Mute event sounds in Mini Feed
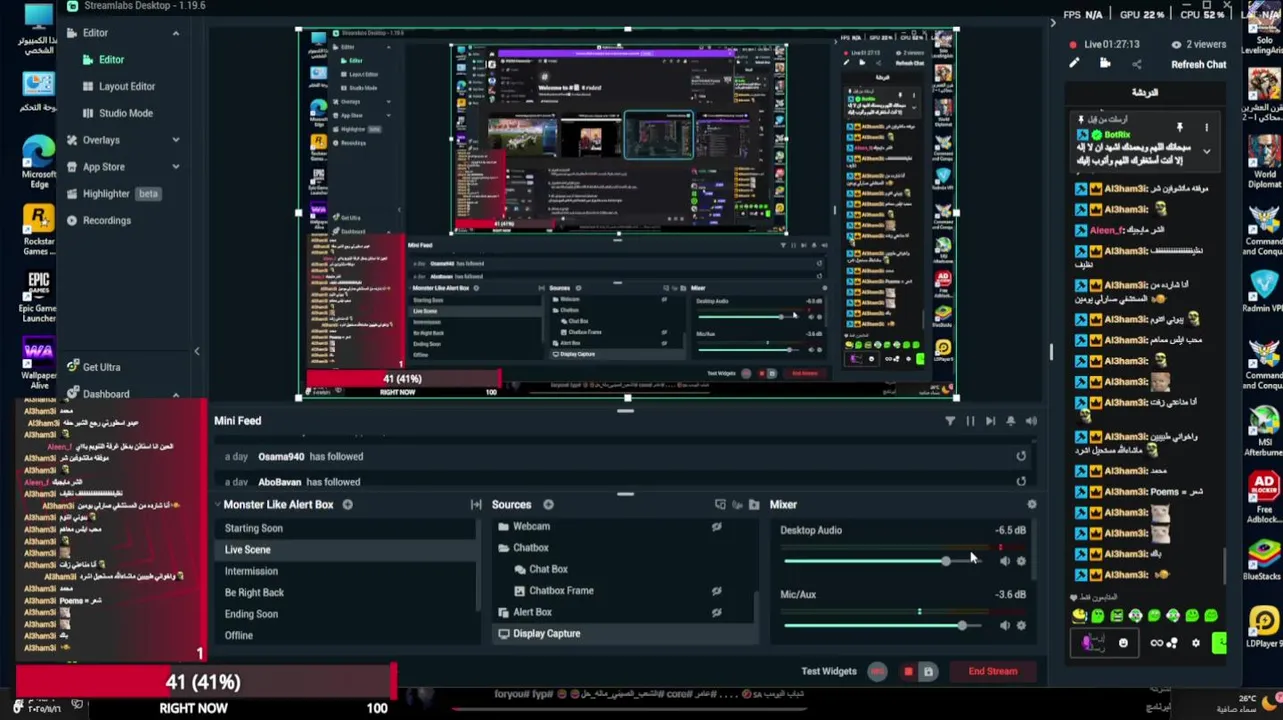The height and width of the screenshot is (720, 1283). pos(1031,421)
